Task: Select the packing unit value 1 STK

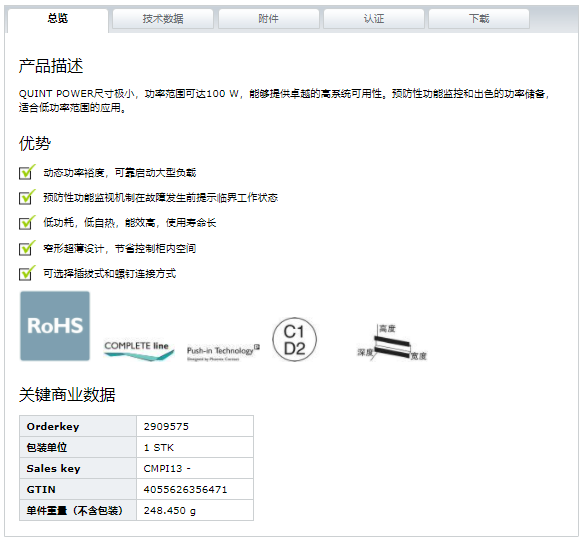Action: [x=159, y=448]
